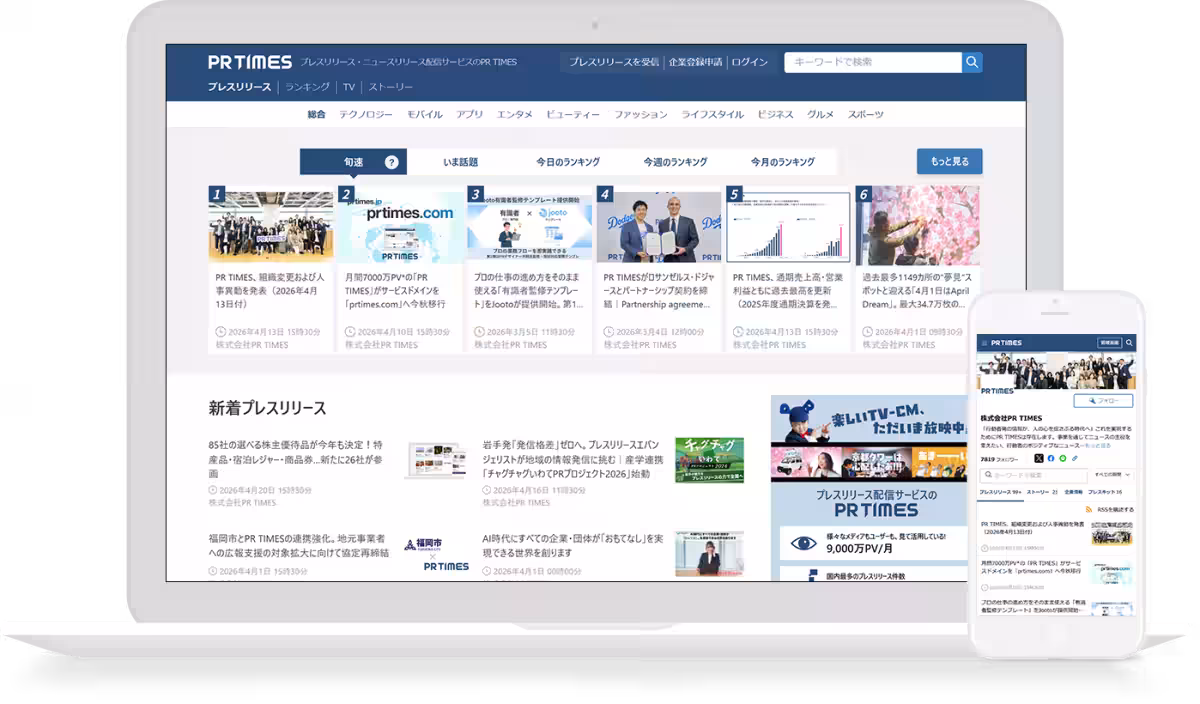This screenshot has height=704, width=1200.
Task: Open ranked card 3 Jooto template thumbnail
Action: point(530,227)
